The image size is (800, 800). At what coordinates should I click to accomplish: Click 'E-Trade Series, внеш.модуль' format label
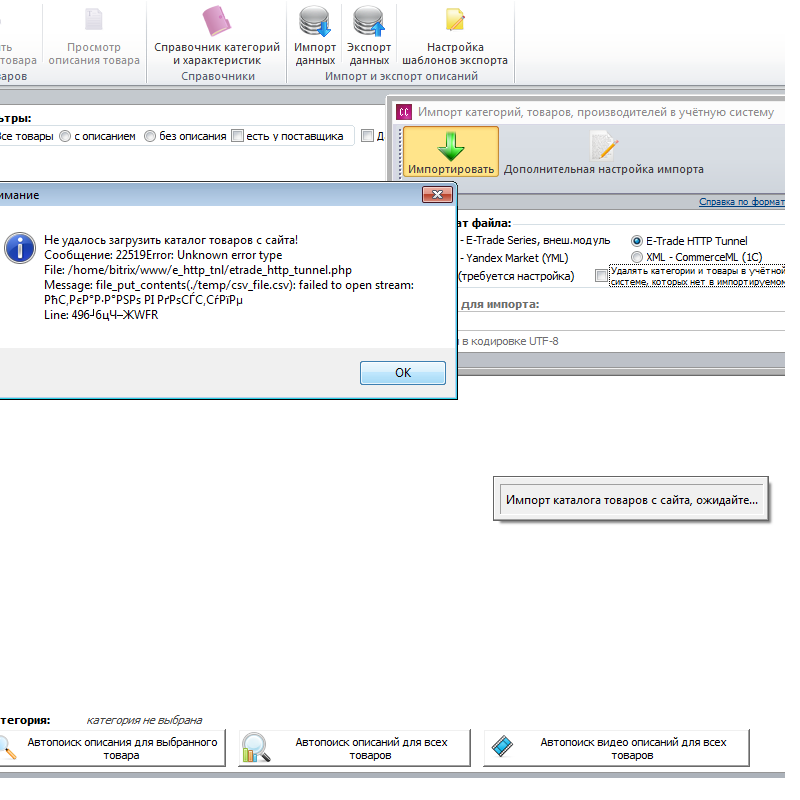(x=538, y=240)
